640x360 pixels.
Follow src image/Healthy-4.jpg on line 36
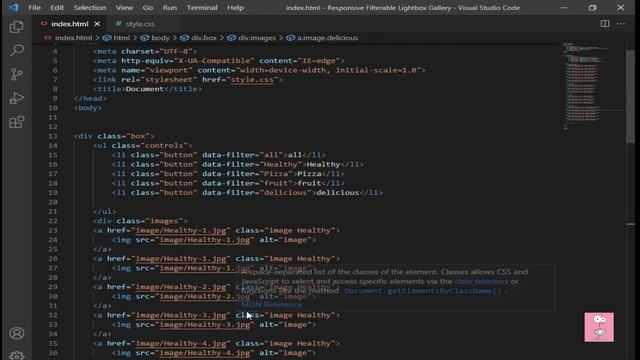tap(204, 353)
